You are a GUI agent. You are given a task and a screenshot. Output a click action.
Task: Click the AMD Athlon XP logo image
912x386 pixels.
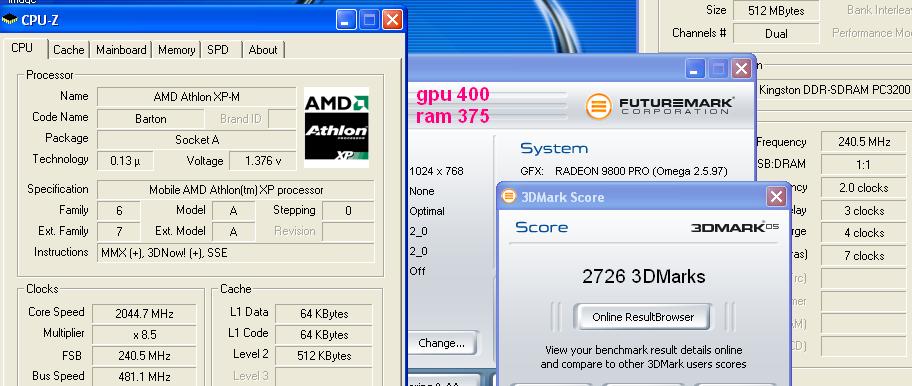click(x=336, y=127)
